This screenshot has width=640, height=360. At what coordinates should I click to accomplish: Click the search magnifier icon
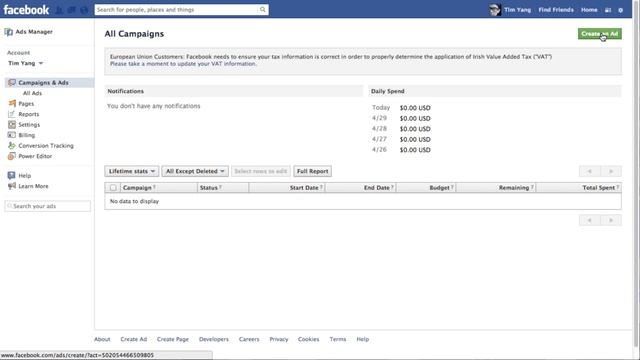point(263,9)
